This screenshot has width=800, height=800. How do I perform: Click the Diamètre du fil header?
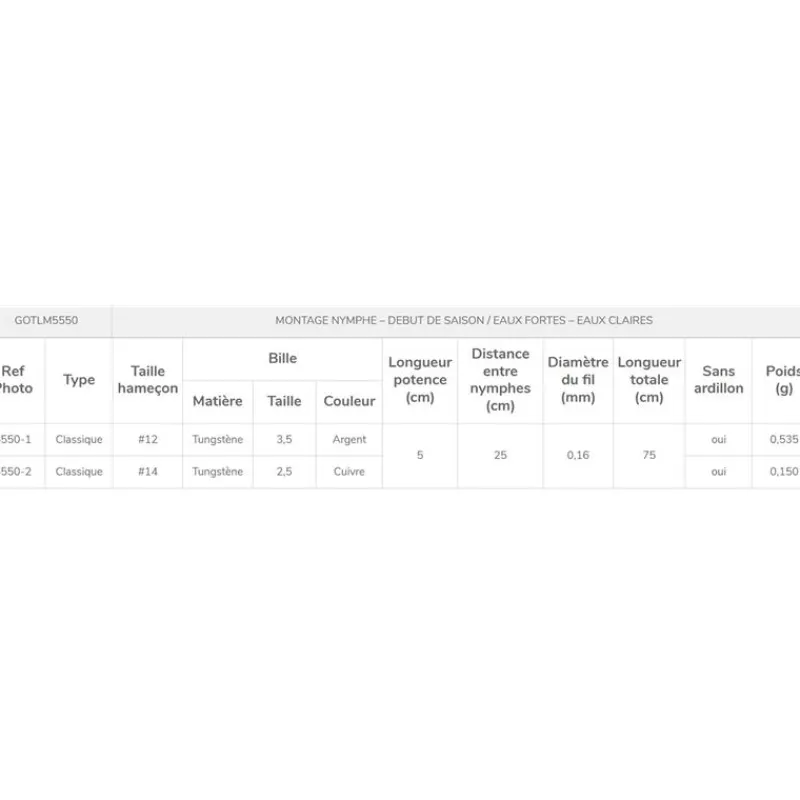tap(578, 380)
